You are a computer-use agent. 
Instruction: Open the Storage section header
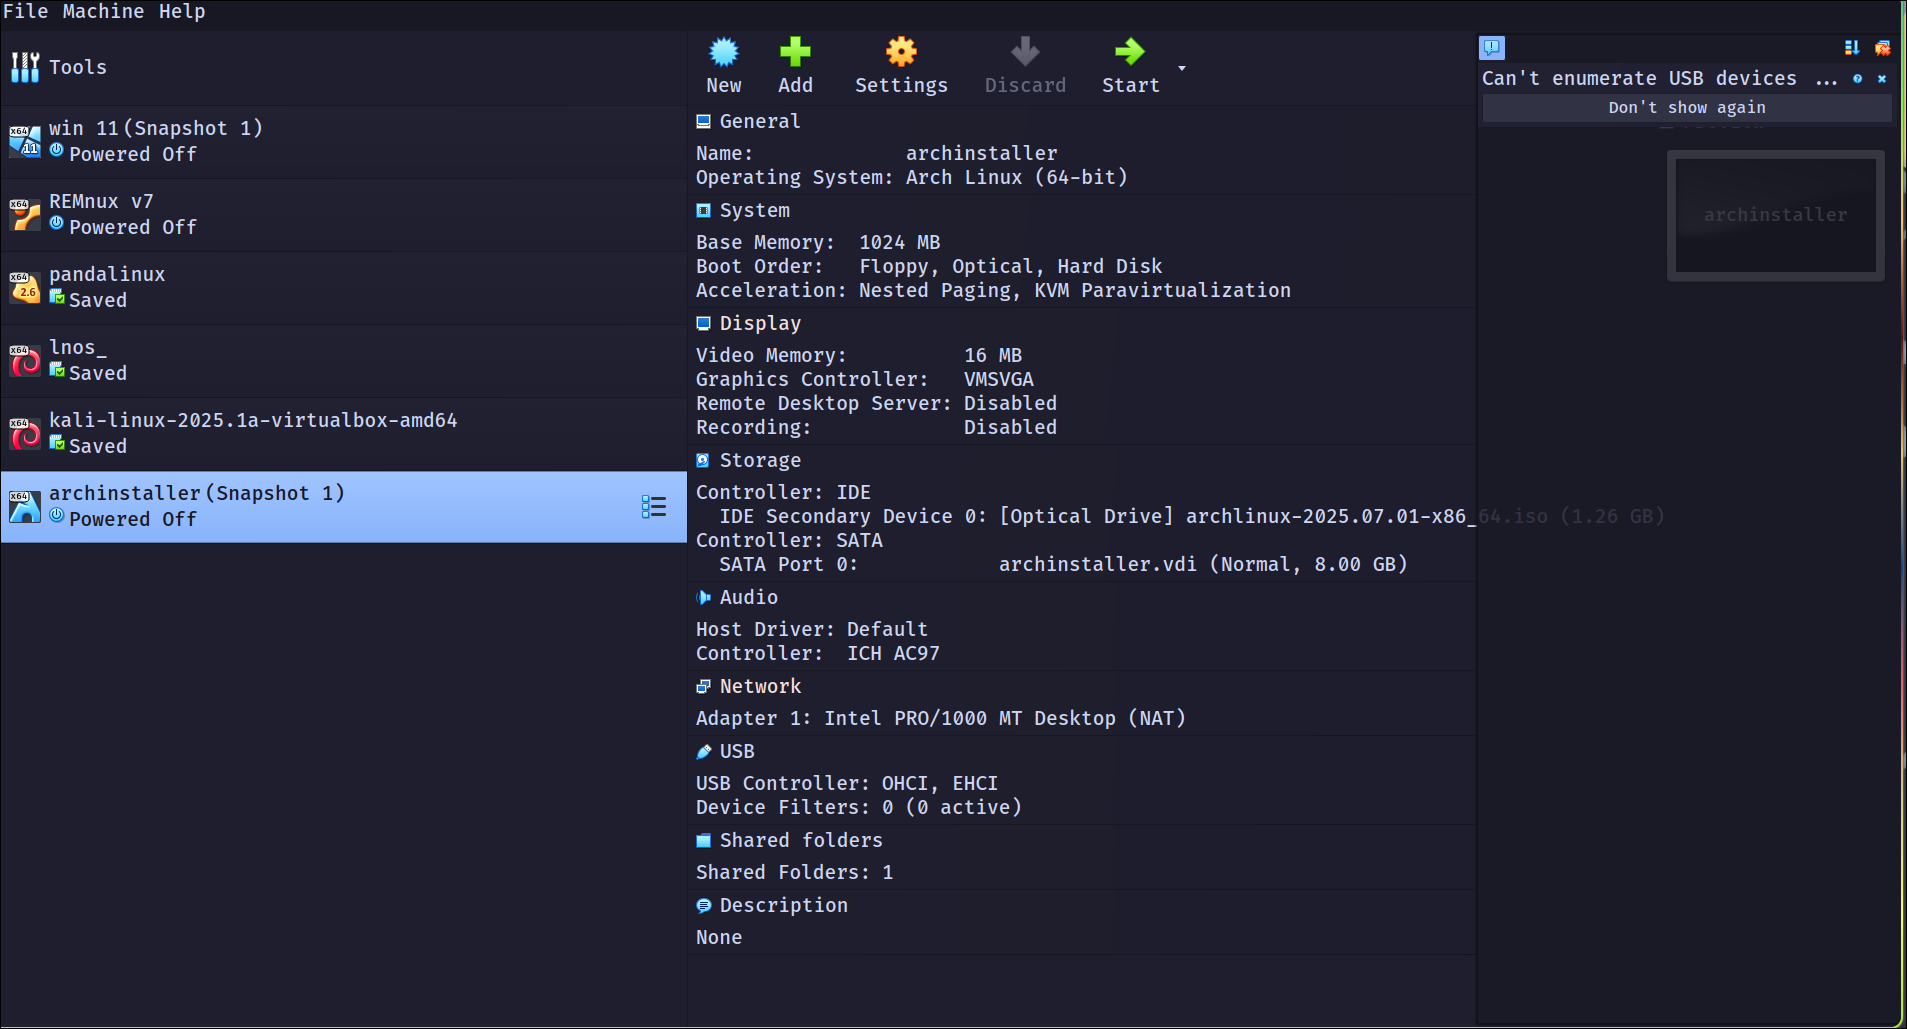point(760,460)
